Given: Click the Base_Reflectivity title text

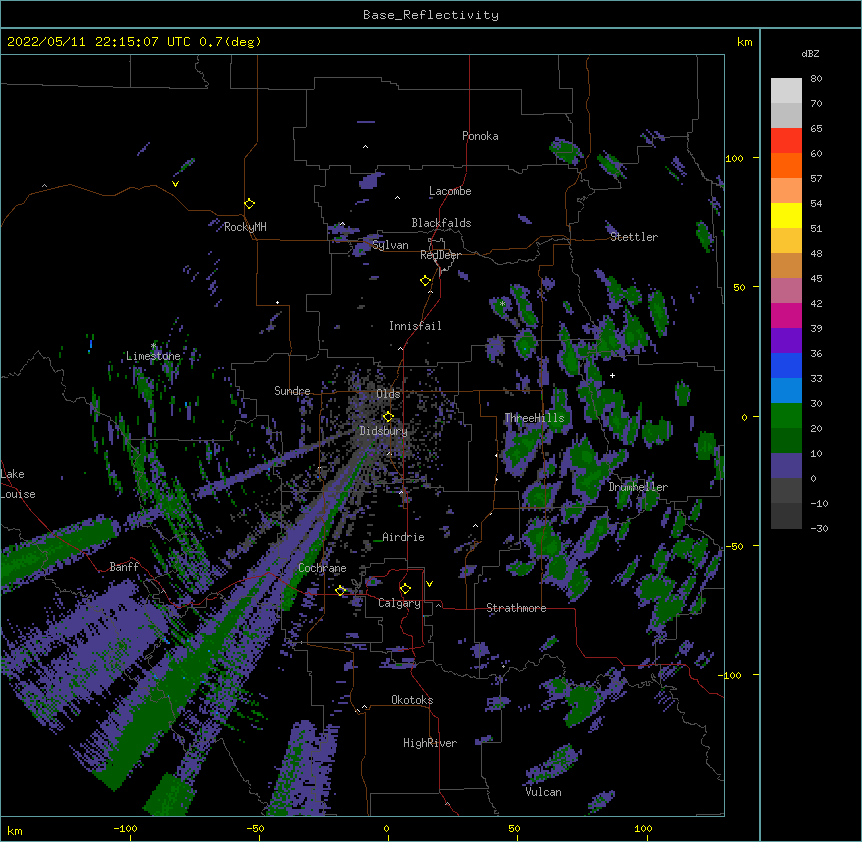Looking at the screenshot, I should pos(431,15).
